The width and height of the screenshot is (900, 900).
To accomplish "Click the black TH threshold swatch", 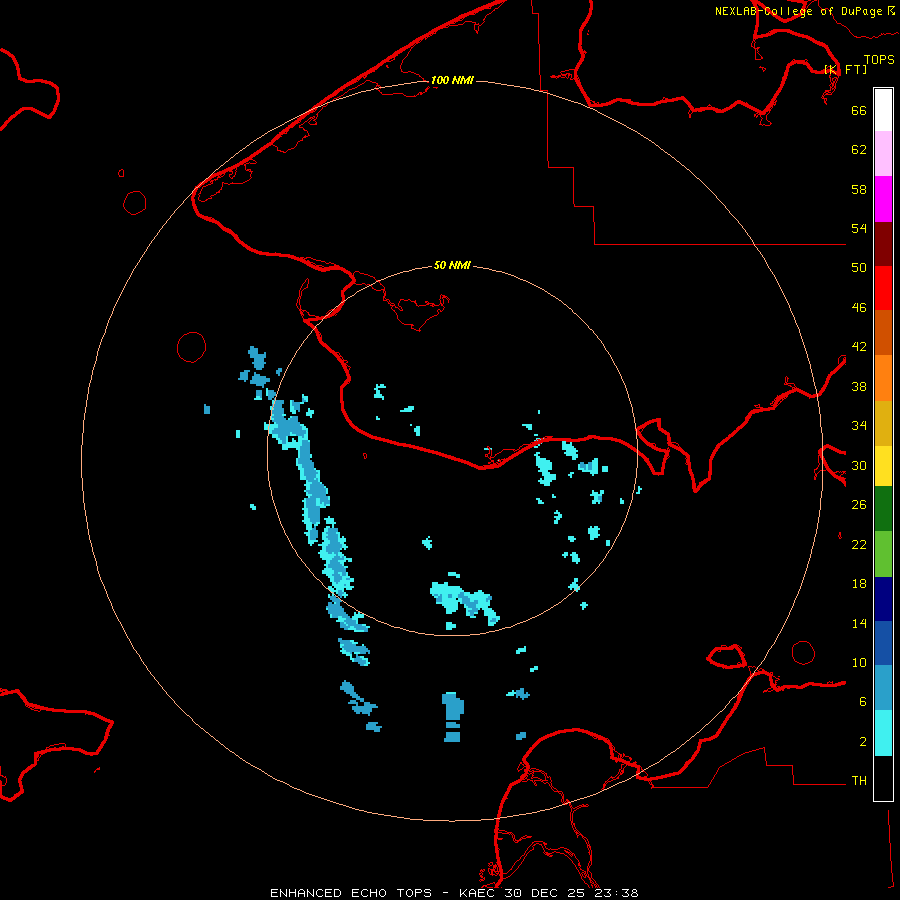I will [883, 778].
